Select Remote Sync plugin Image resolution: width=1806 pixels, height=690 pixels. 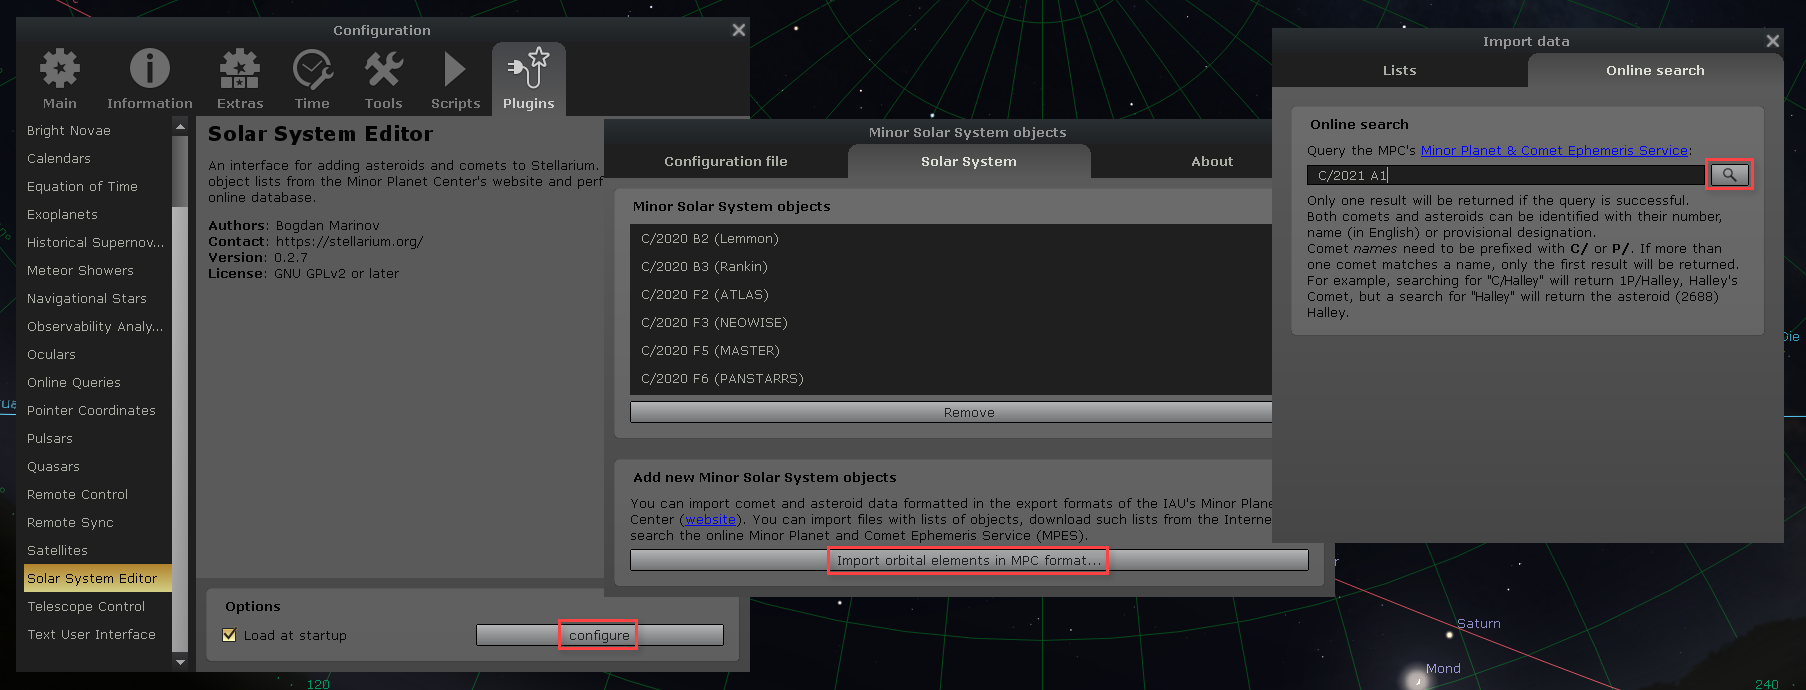98,522
